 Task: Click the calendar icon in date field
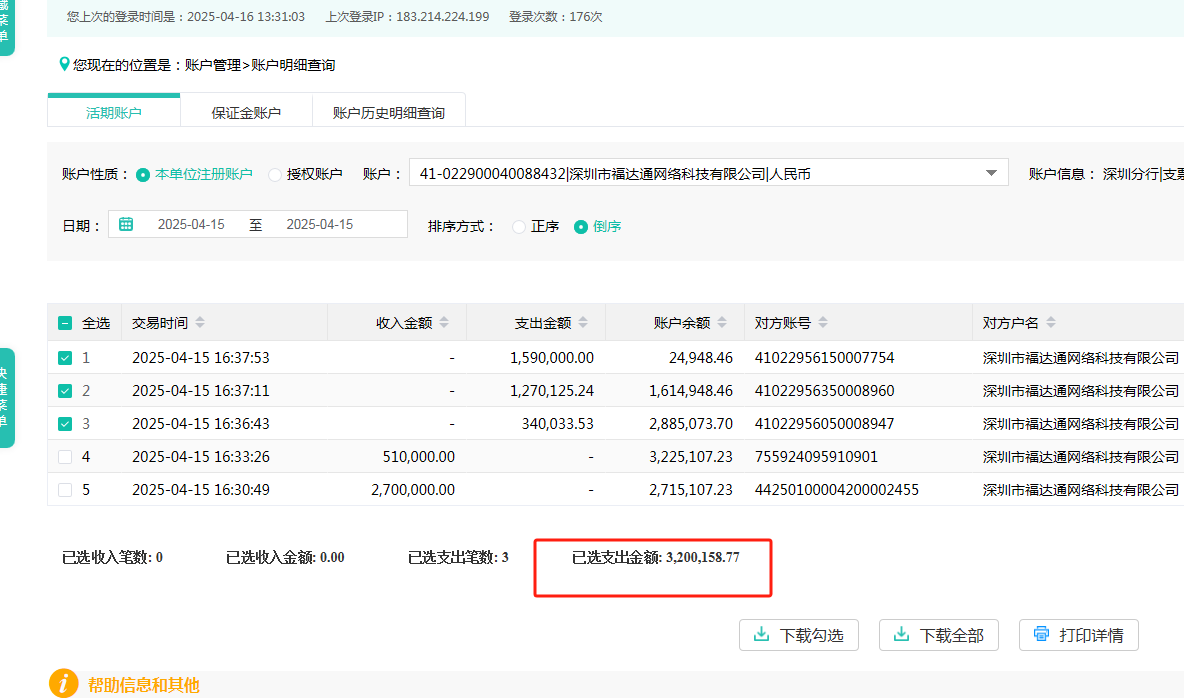coord(126,225)
